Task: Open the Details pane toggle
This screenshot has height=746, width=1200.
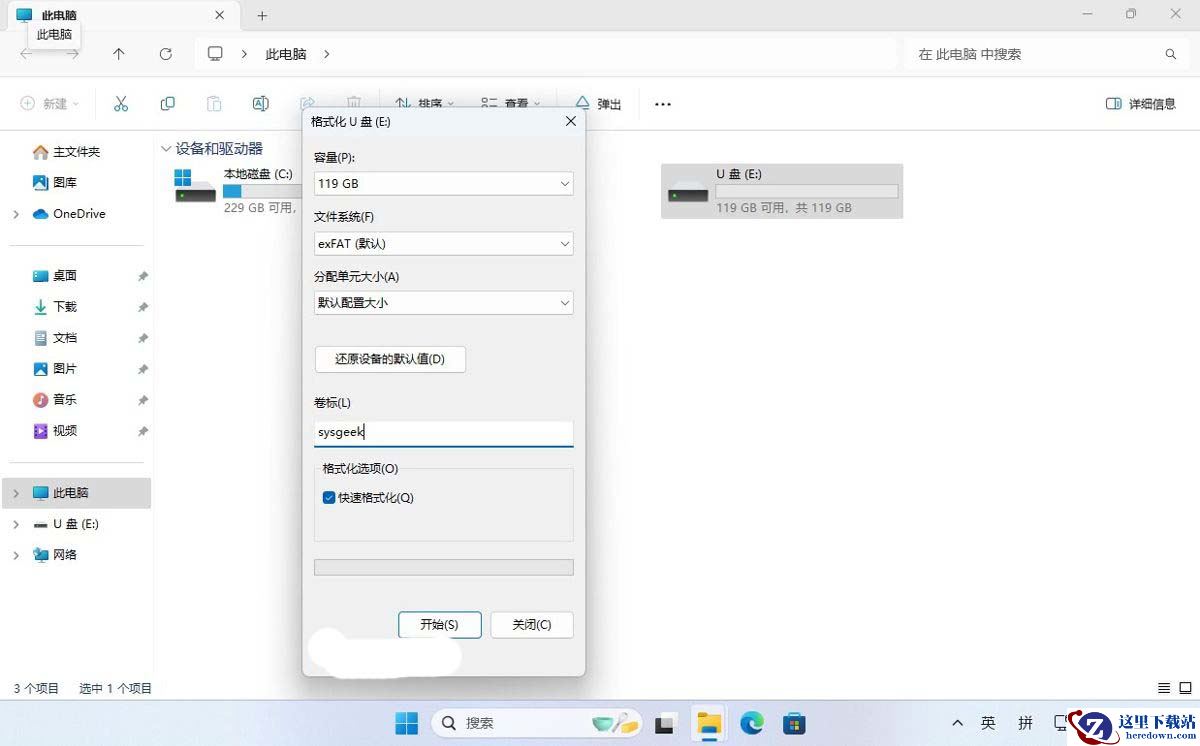Action: (x=1141, y=104)
